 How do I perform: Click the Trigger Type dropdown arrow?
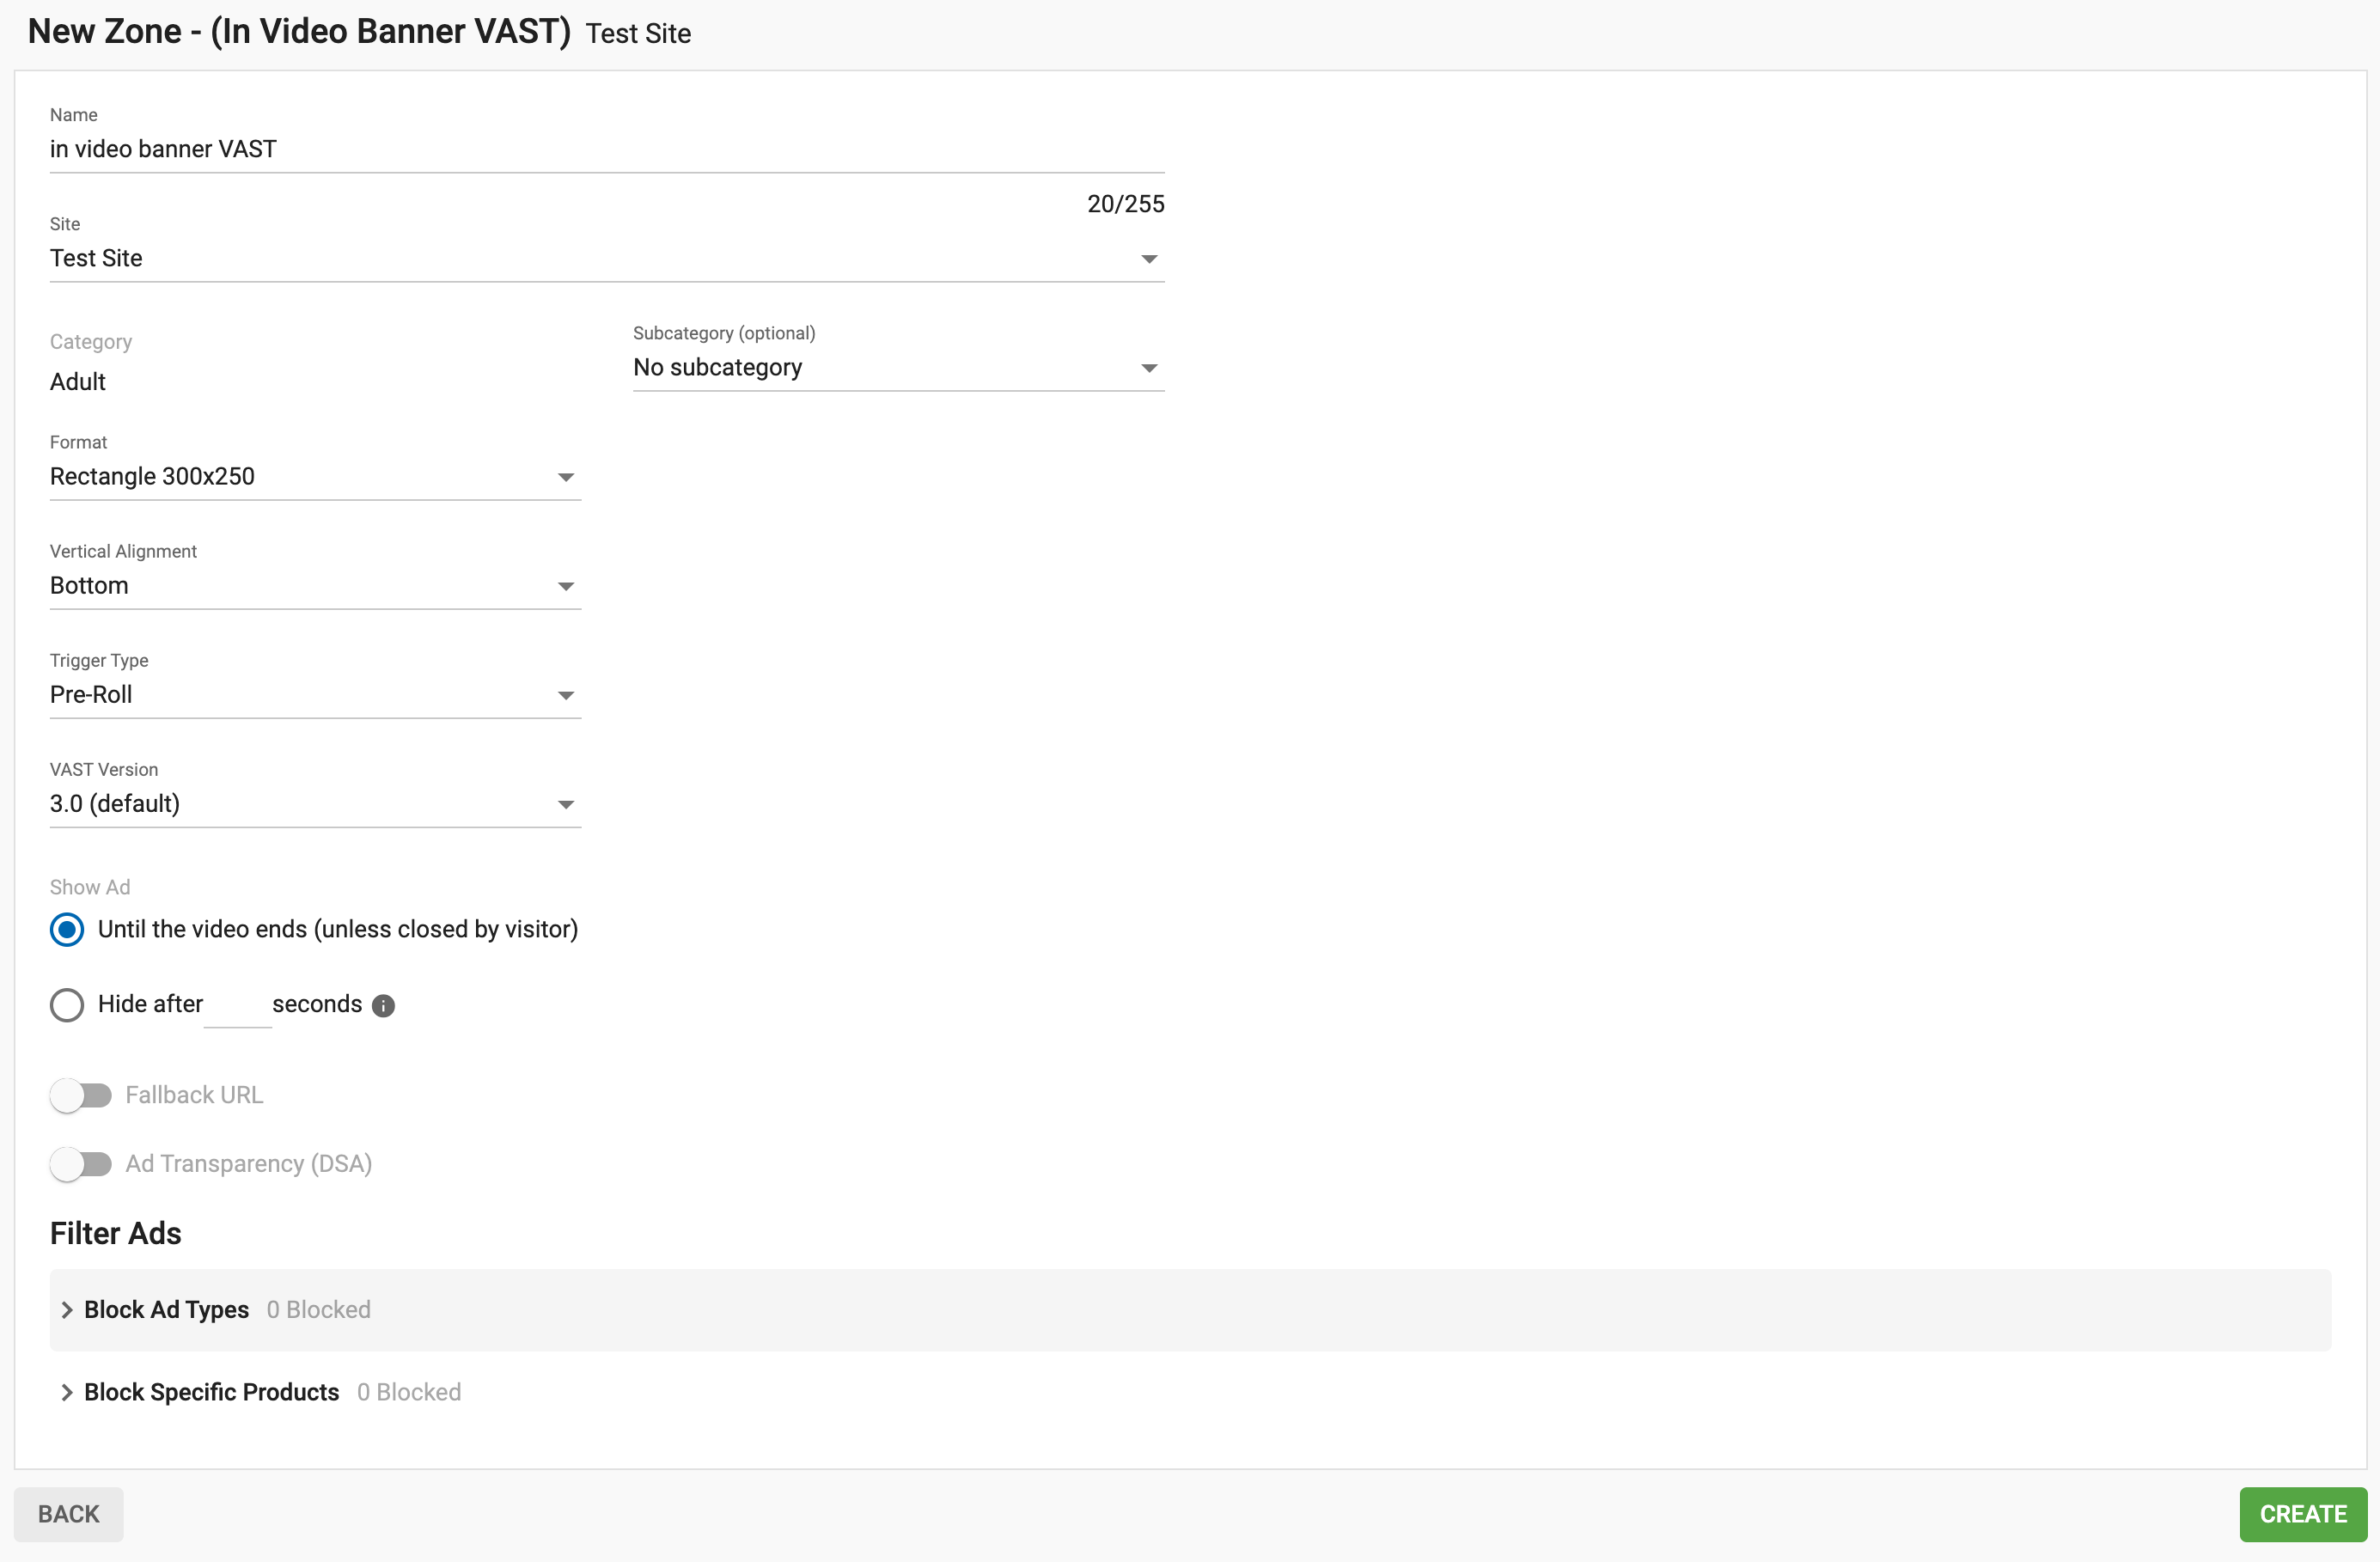point(565,696)
